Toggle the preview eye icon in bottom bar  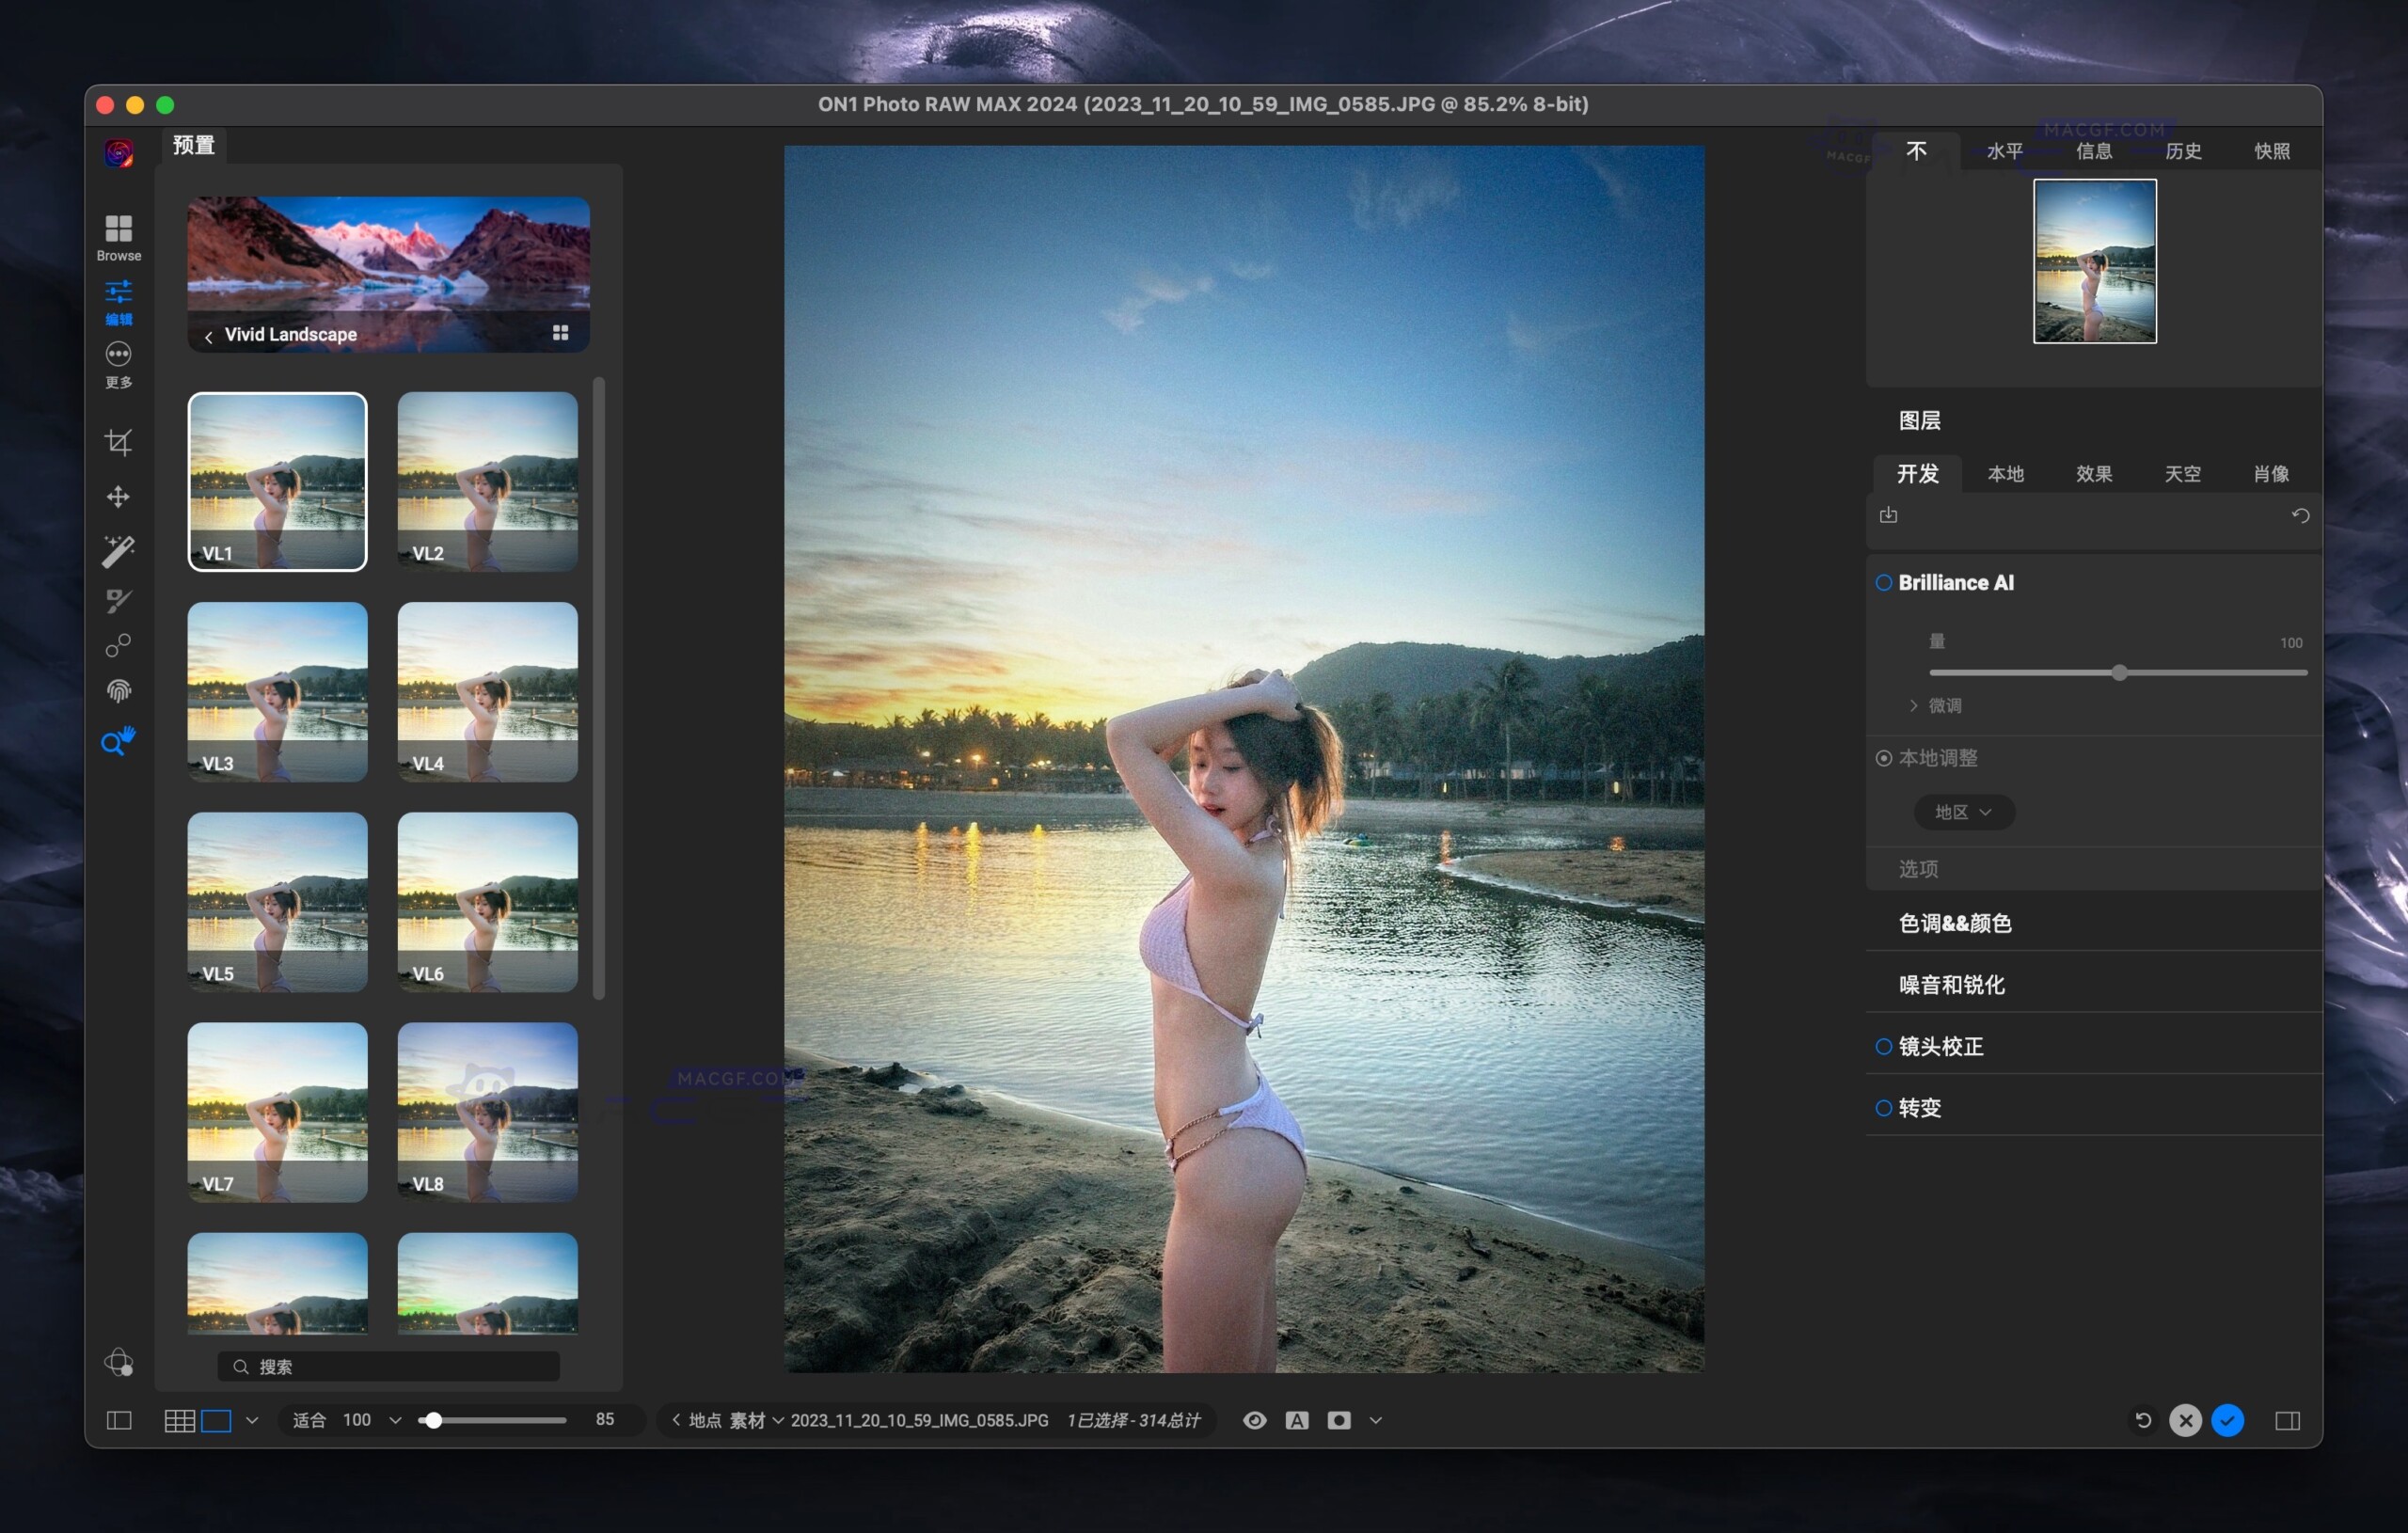[1254, 1420]
